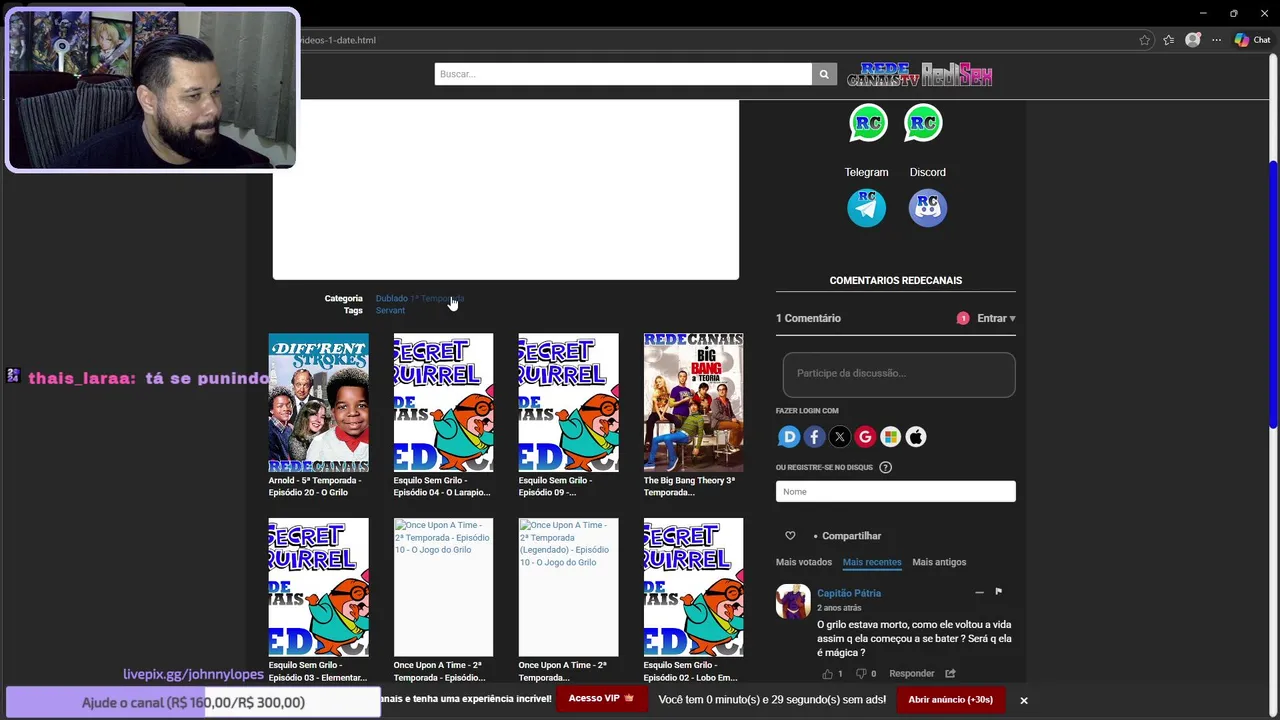Click the 'The Big Bang Theory 3ª Temporada' title text
The image size is (1280, 720).
point(689,486)
